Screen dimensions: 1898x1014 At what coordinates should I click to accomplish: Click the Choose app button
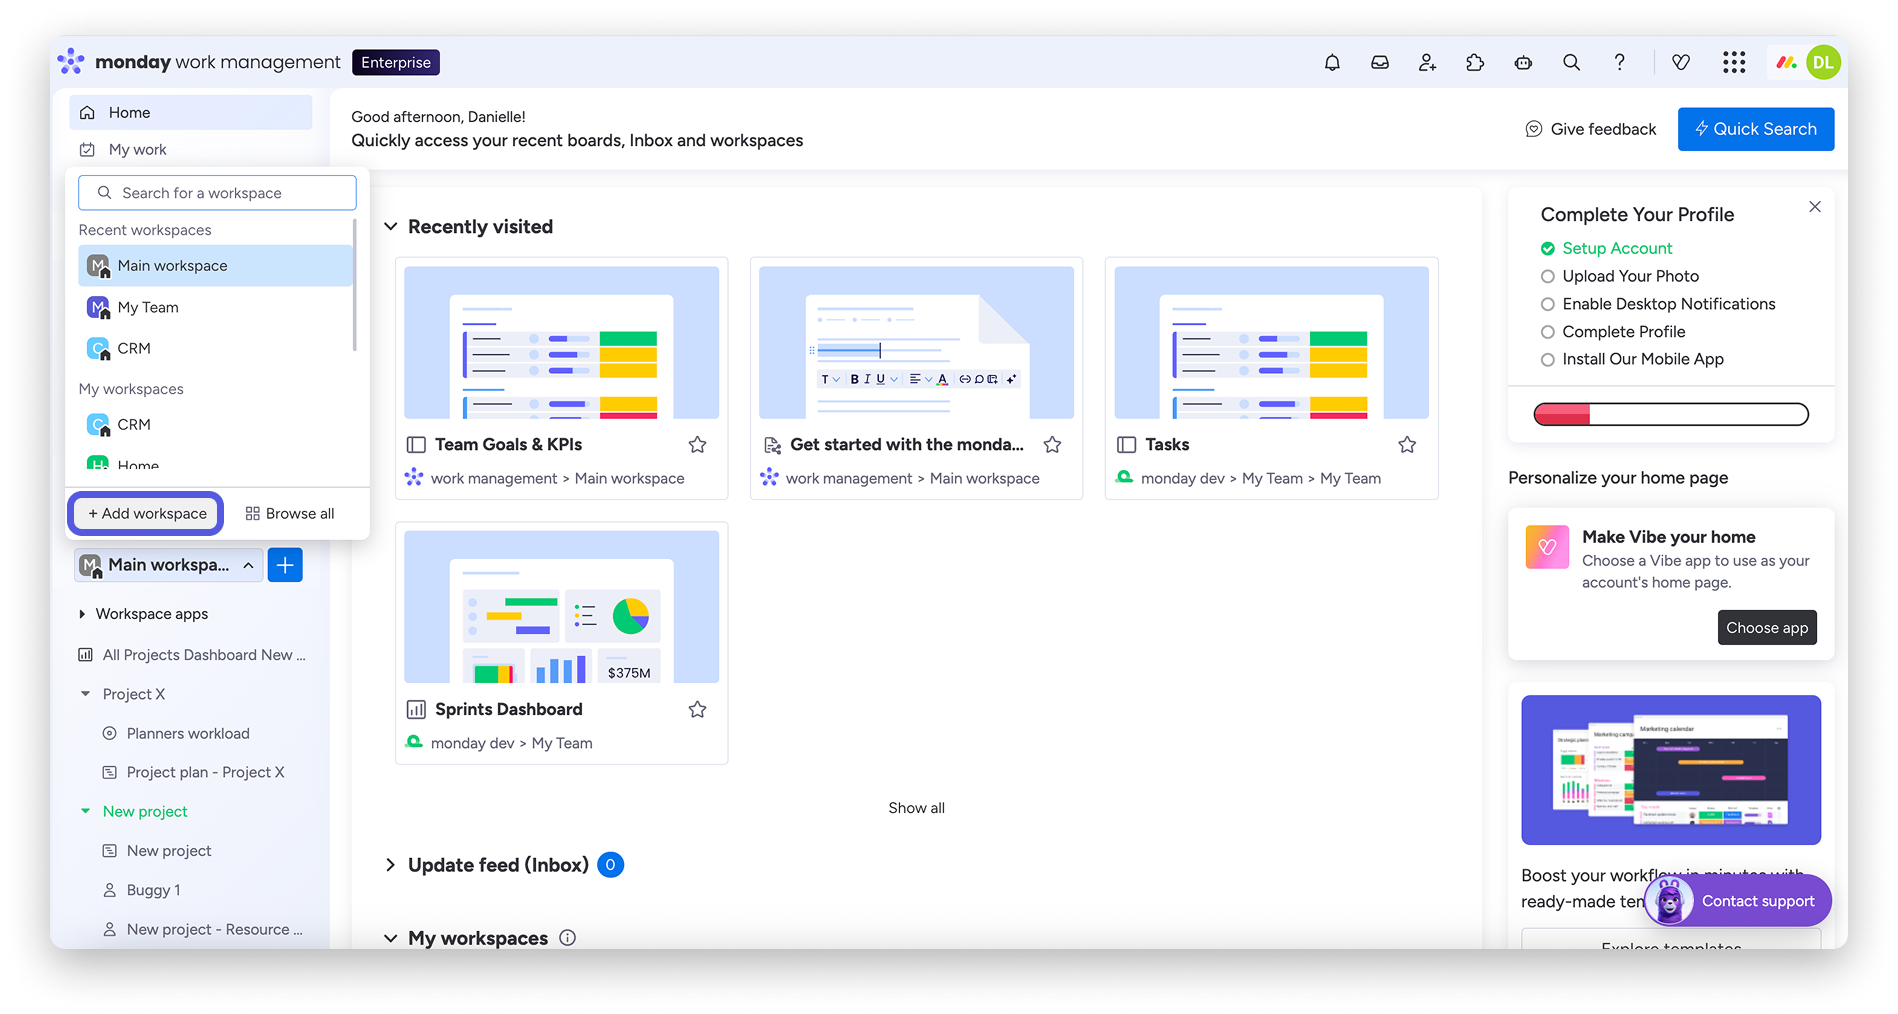[x=1767, y=628]
